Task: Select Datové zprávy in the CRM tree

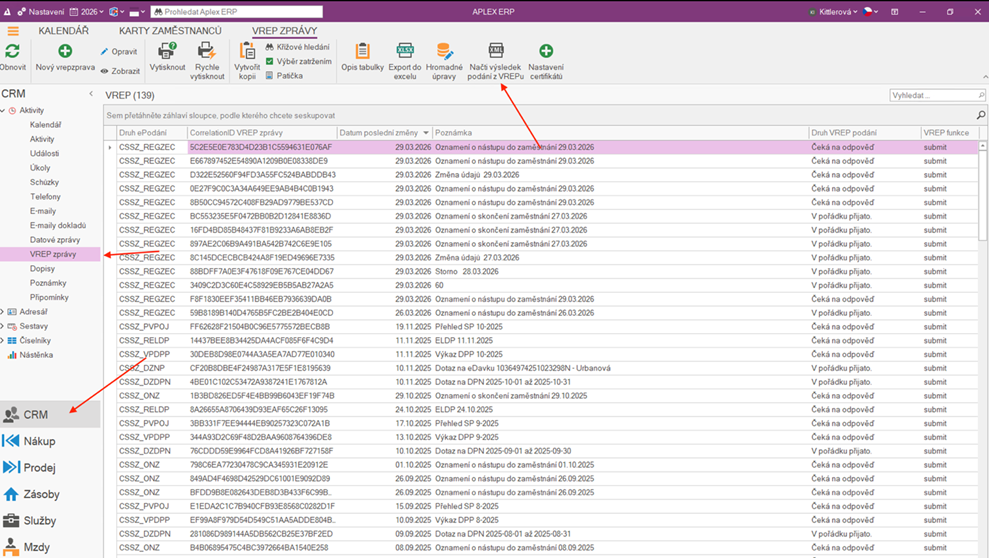Action: (55, 240)
